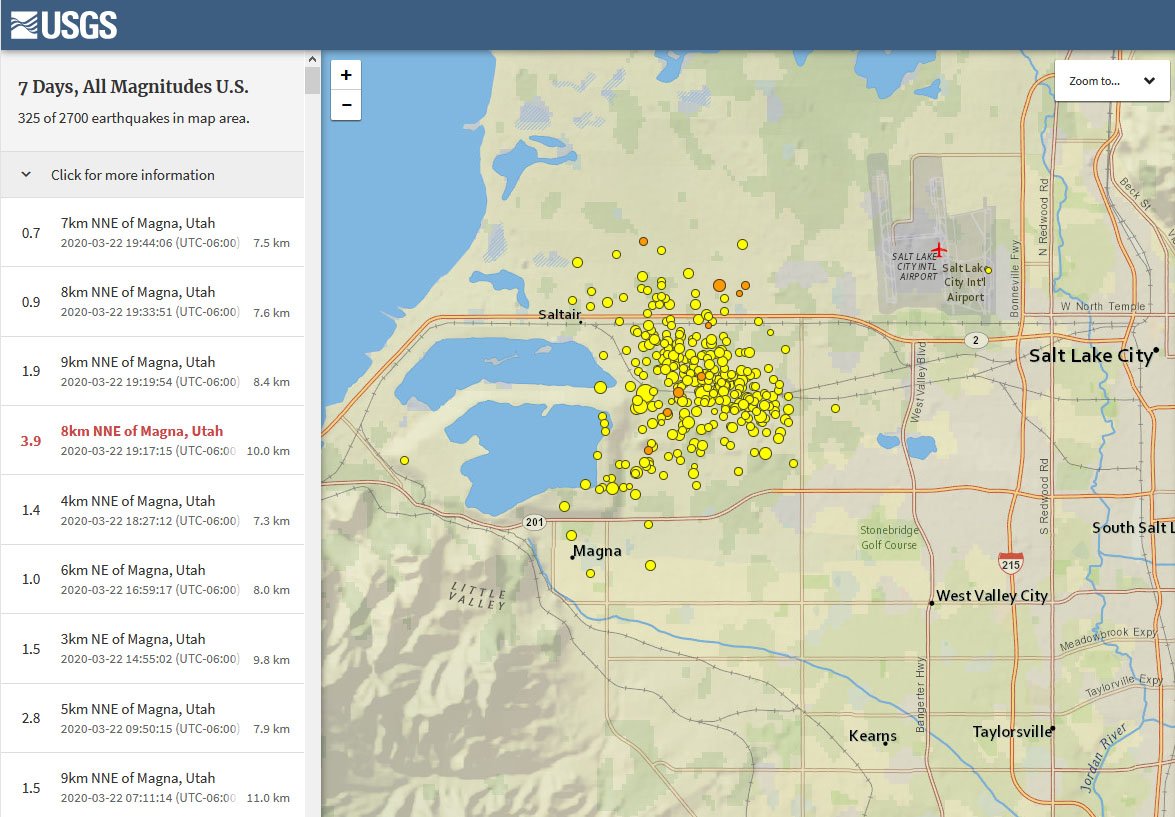
Task: Click the chevron beside Click for more information
Action: tap(26, 175)
